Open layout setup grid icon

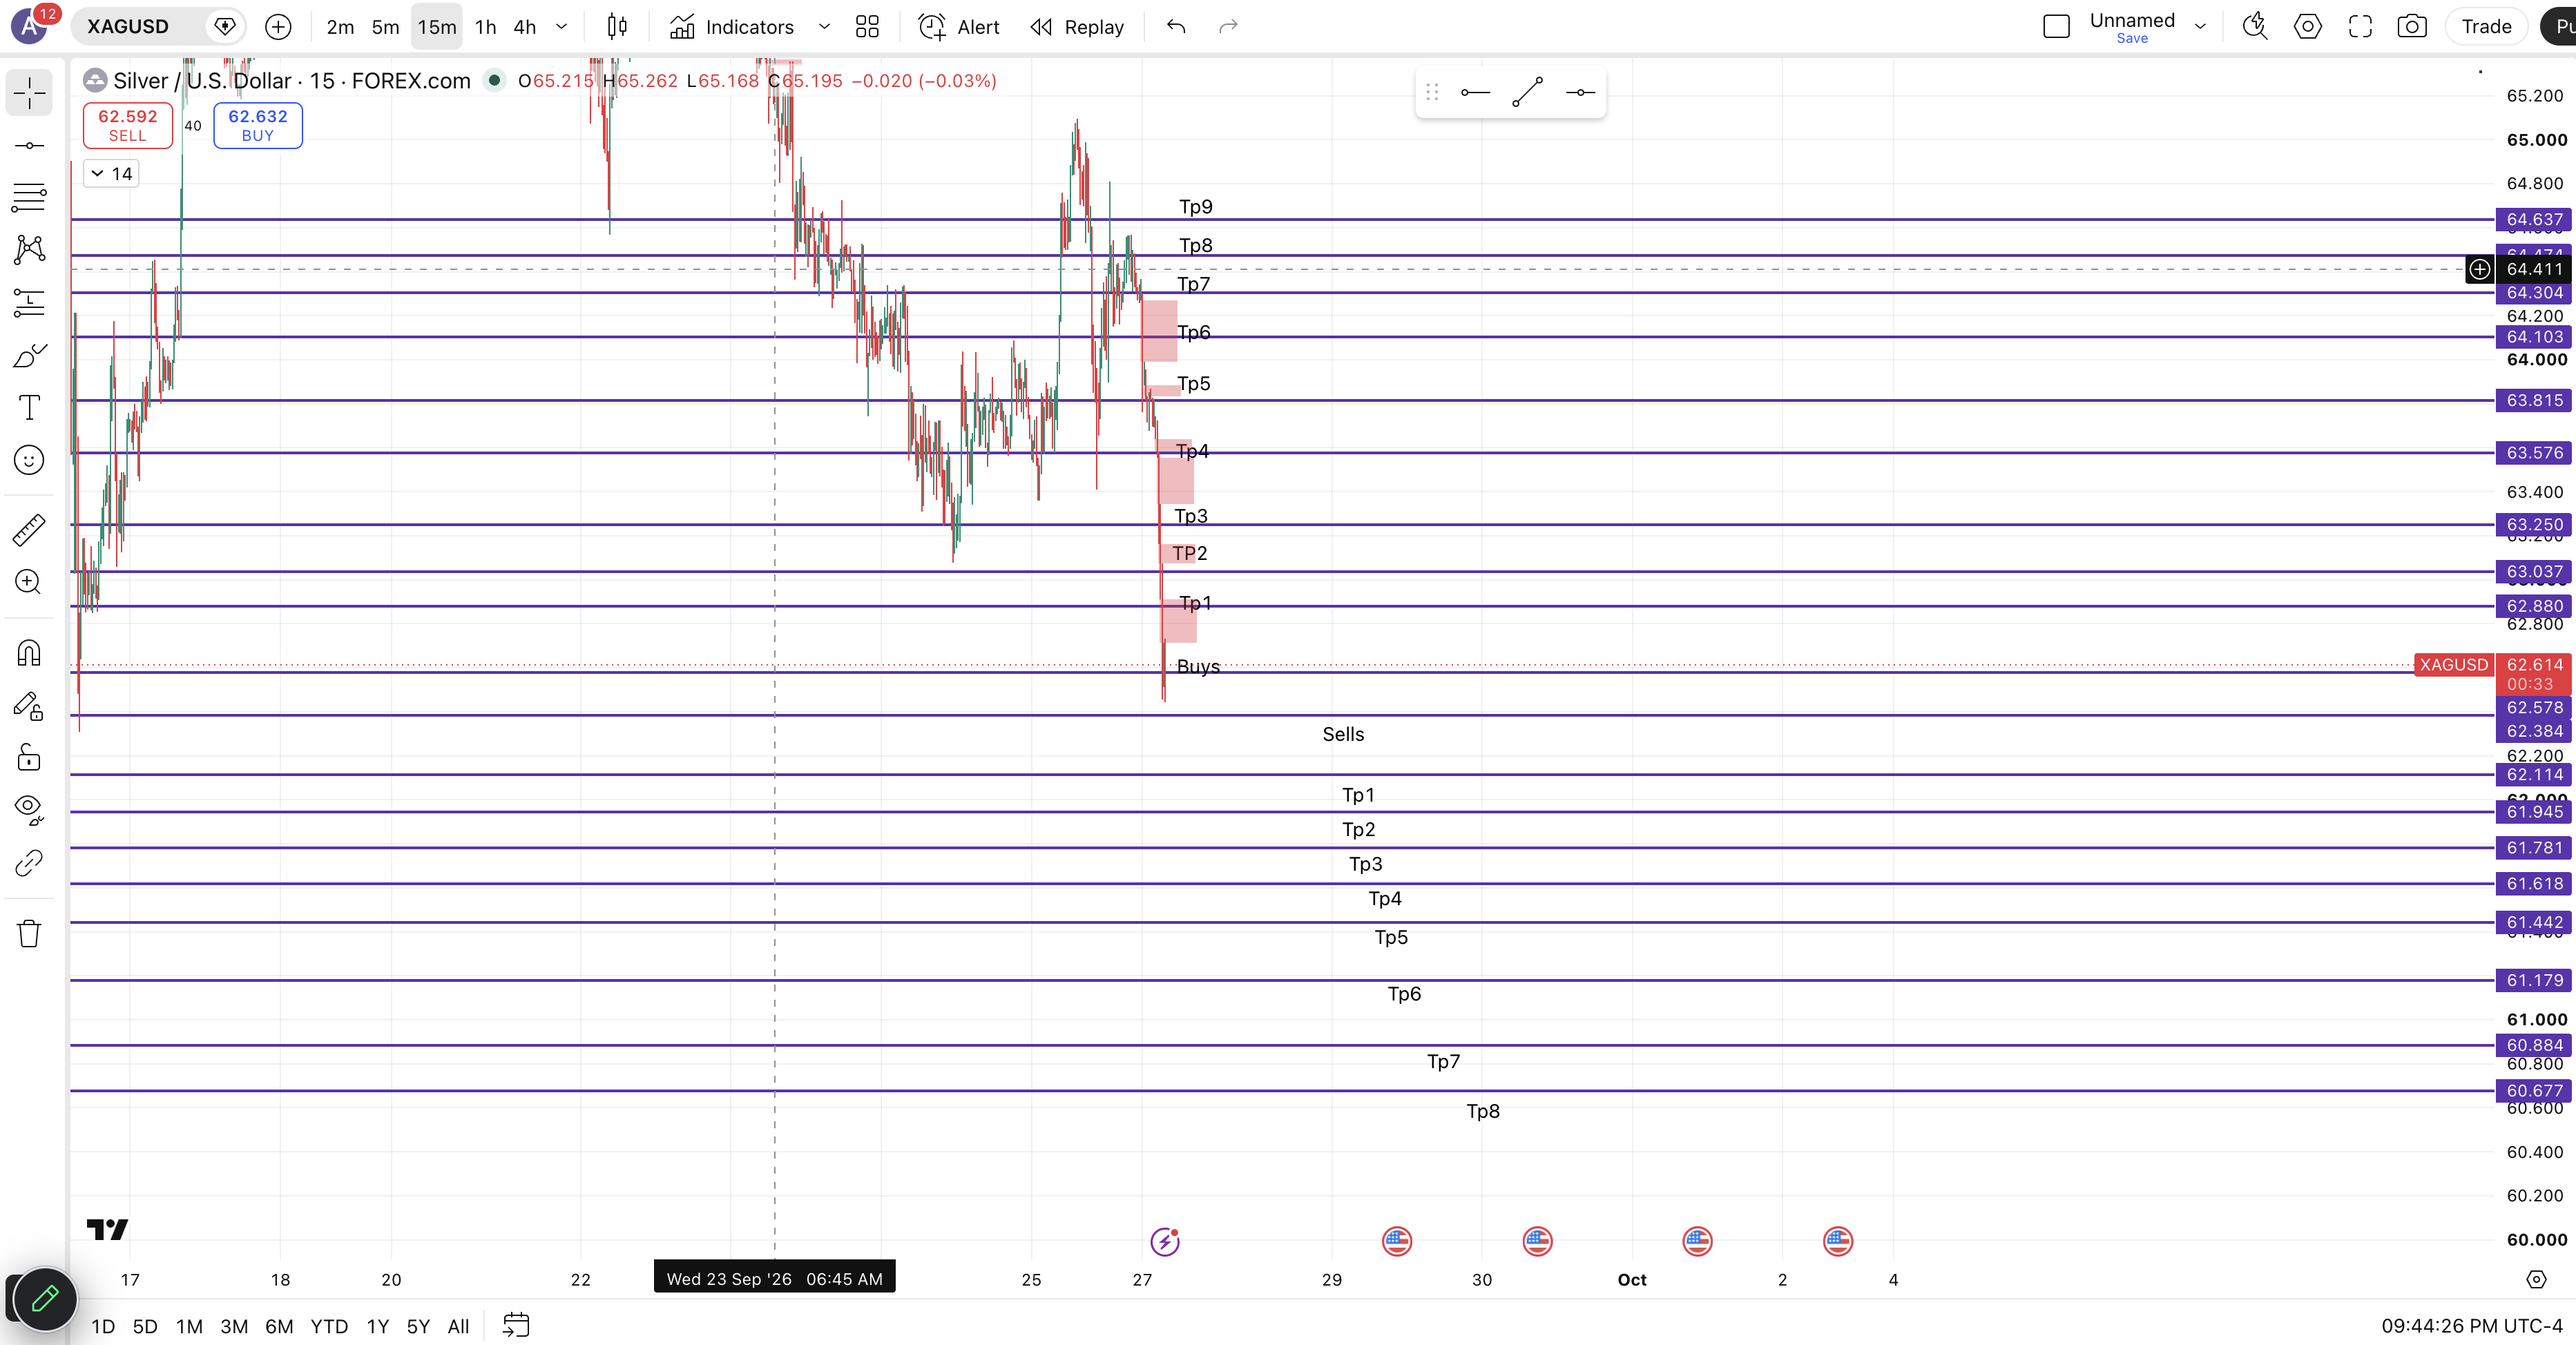(x=867, y=27)
